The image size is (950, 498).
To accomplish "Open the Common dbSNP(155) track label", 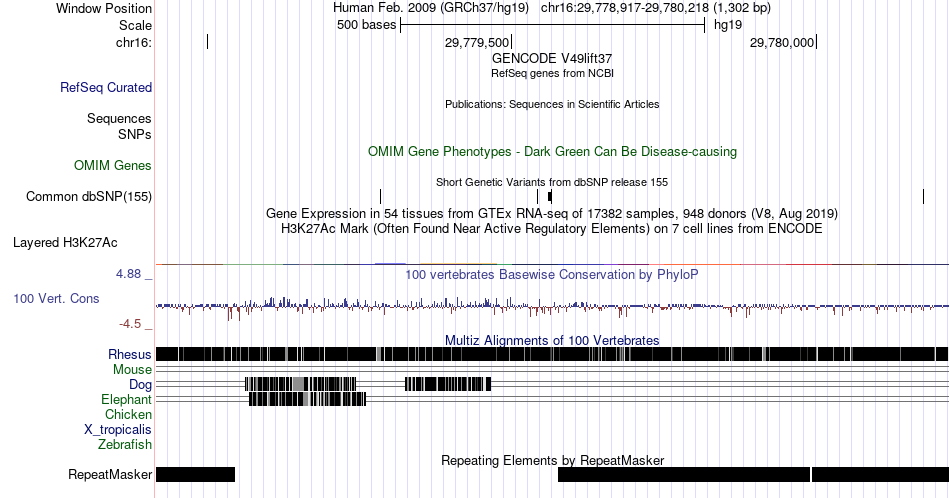I will coord(88,196).
